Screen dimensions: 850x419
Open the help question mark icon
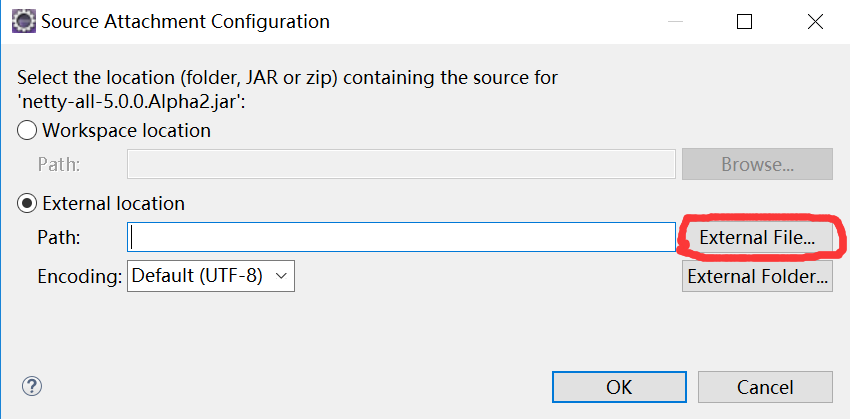(32, 386)
